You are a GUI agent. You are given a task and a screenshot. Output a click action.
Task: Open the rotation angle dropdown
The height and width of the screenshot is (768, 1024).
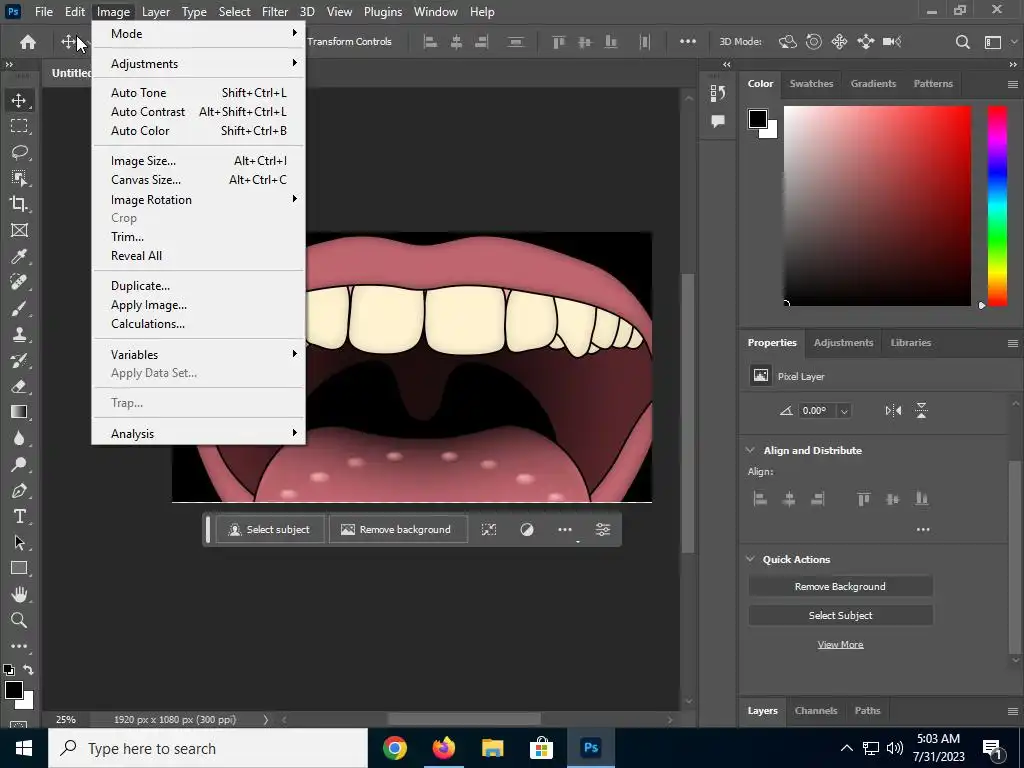844,411
